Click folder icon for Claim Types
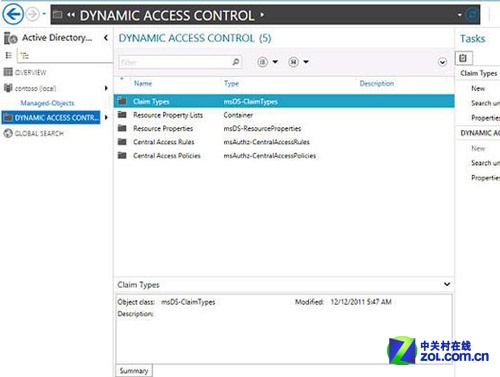Viewport: 500px width, 377px height. (x=122, y=101)
